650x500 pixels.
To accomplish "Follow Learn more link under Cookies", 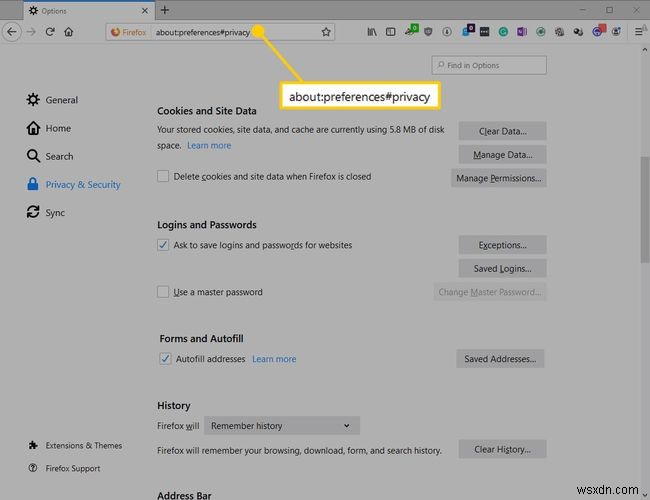I will pos(209,146).
